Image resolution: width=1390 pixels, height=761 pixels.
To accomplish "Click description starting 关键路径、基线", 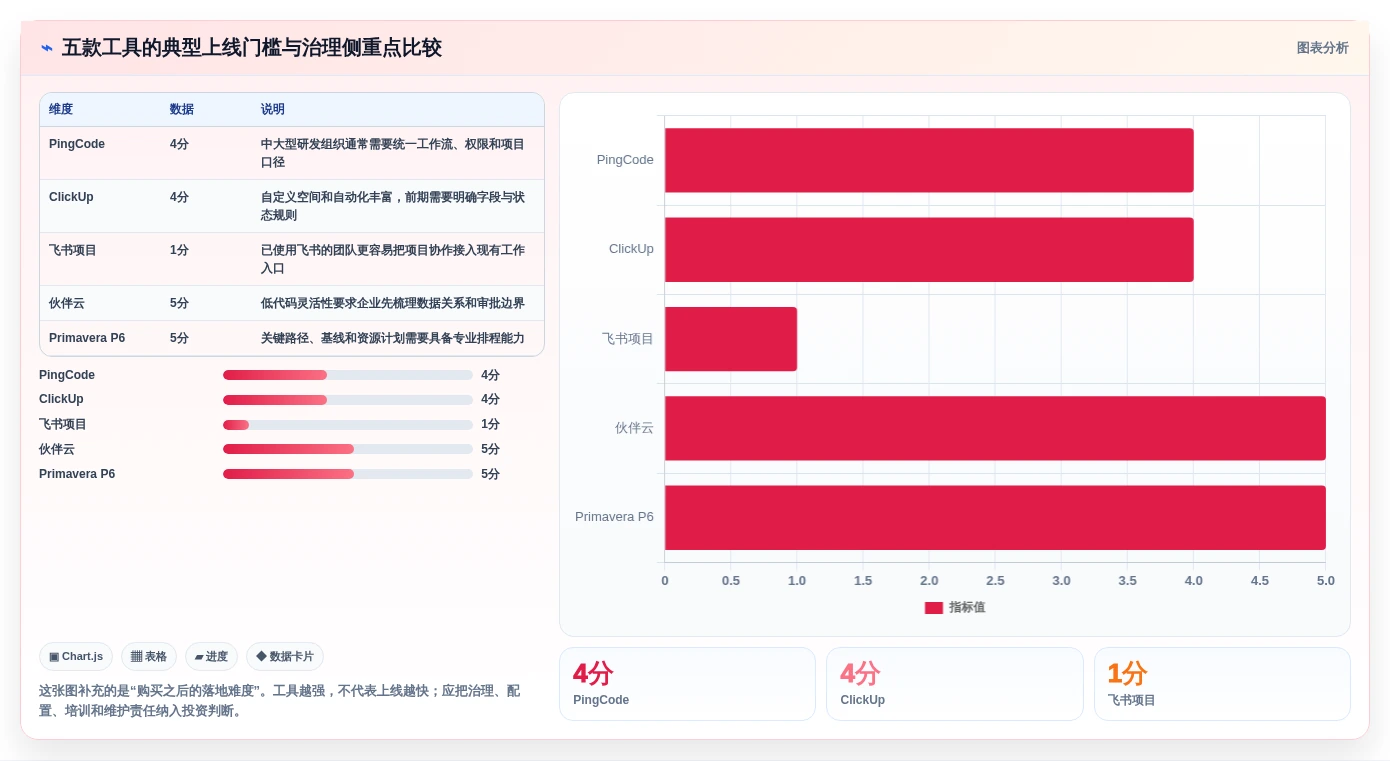I will pos(393,338).
